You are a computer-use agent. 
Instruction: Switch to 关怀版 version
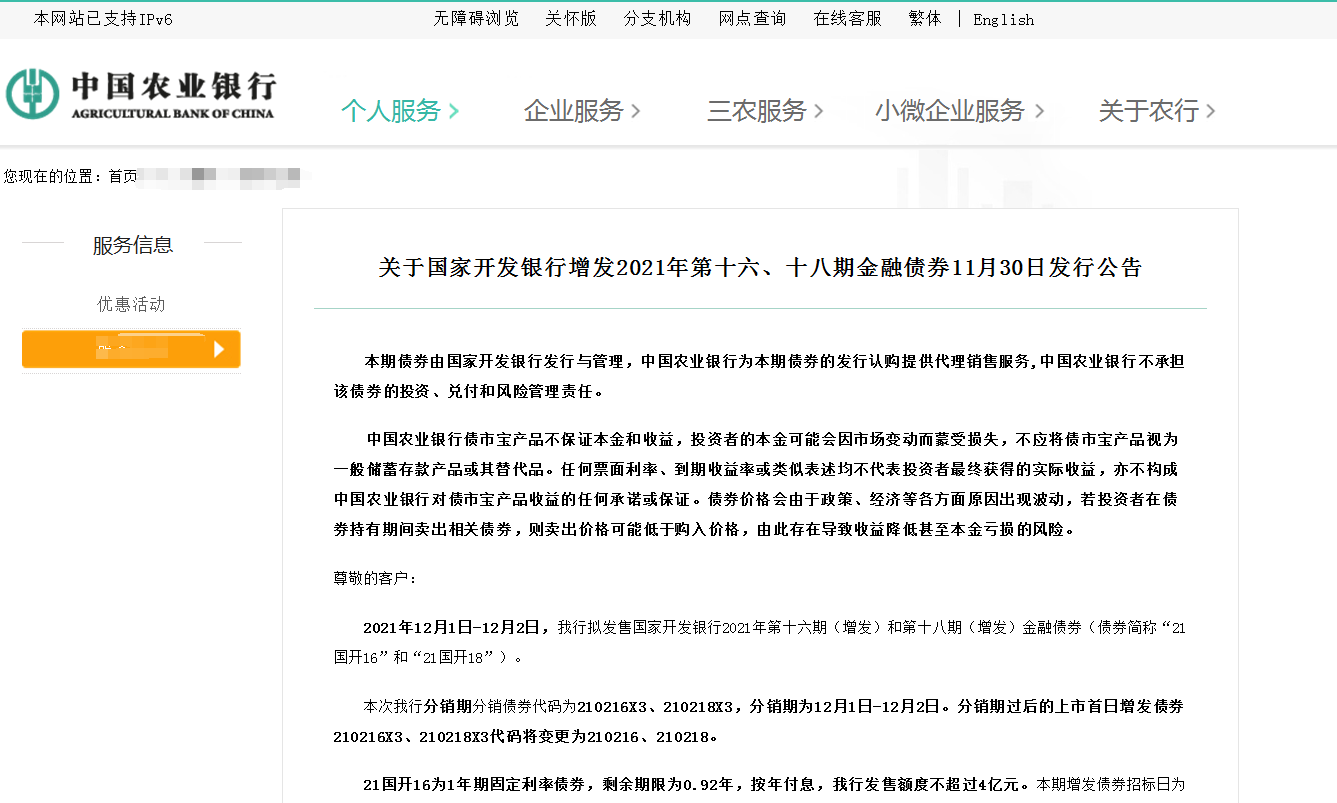pyautogui.click(x=571, y=19)
